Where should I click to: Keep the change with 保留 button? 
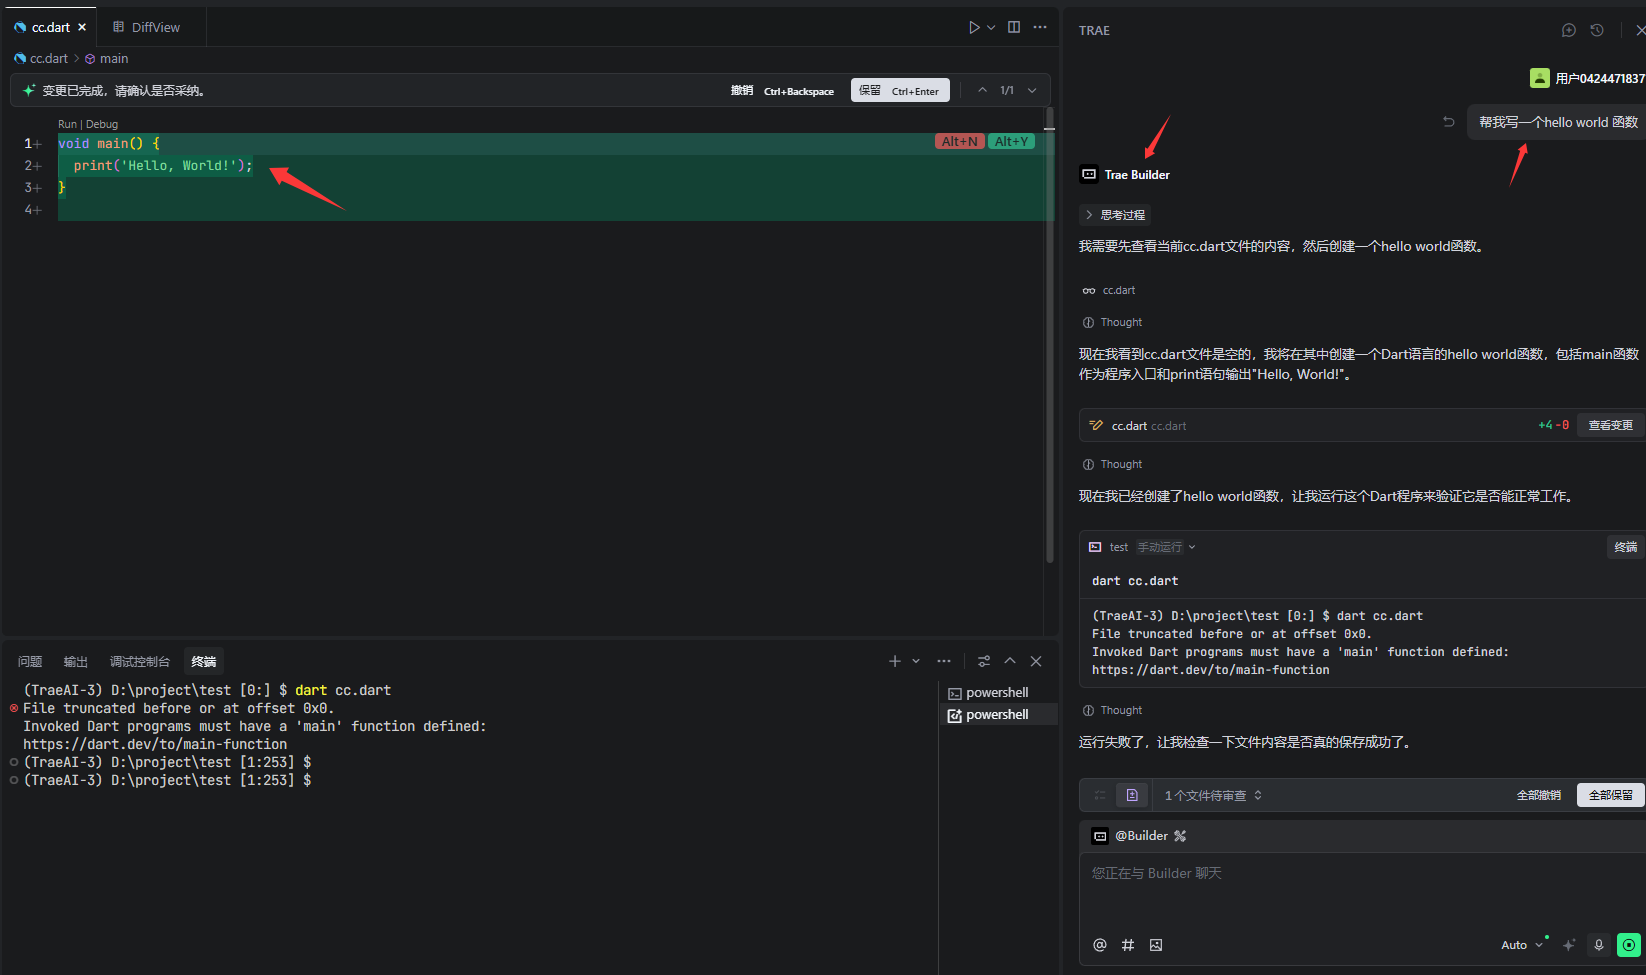(x=900, y=90)
